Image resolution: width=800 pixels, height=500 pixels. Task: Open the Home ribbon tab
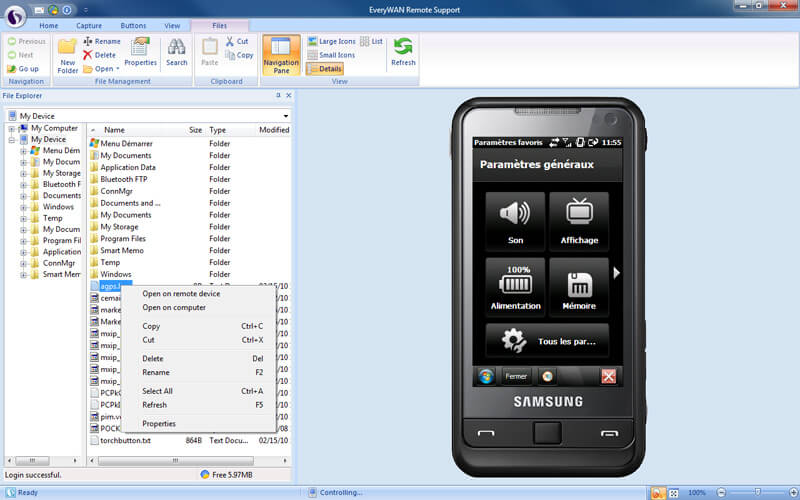tap(48, 26)
